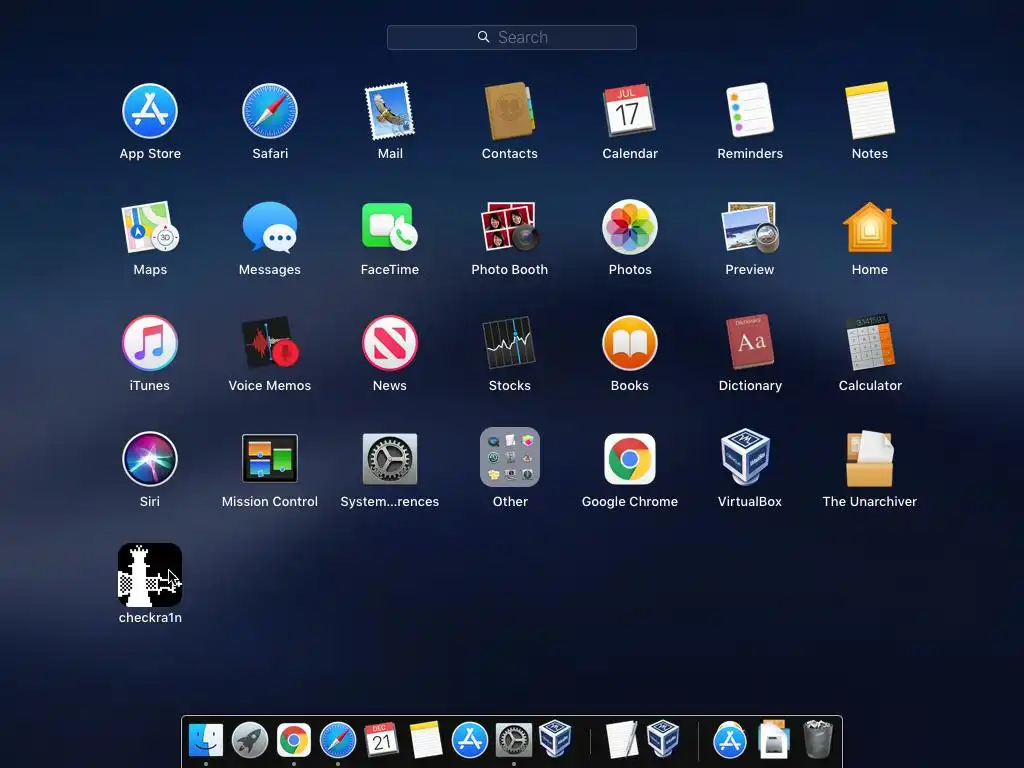Open the DEC 21 Calendar in the Dock
Screen dimensions: 1024x768
click(381, 740)
